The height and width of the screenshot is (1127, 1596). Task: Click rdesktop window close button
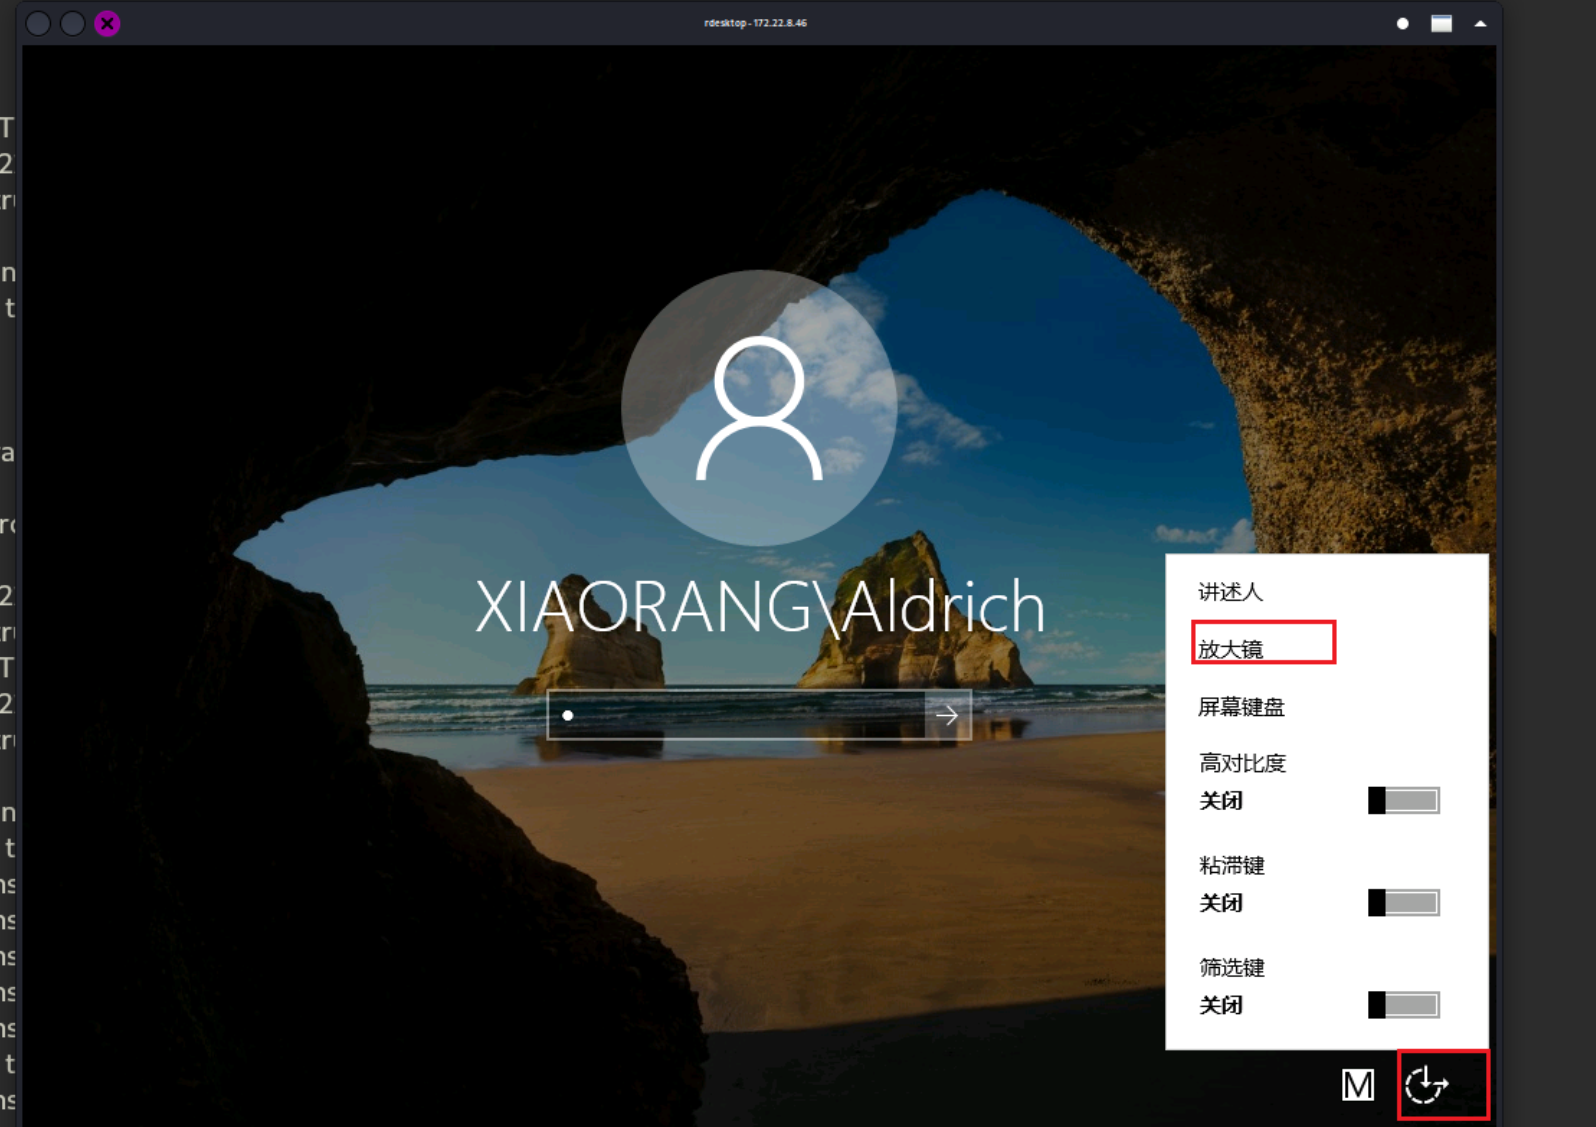(107, 23)
